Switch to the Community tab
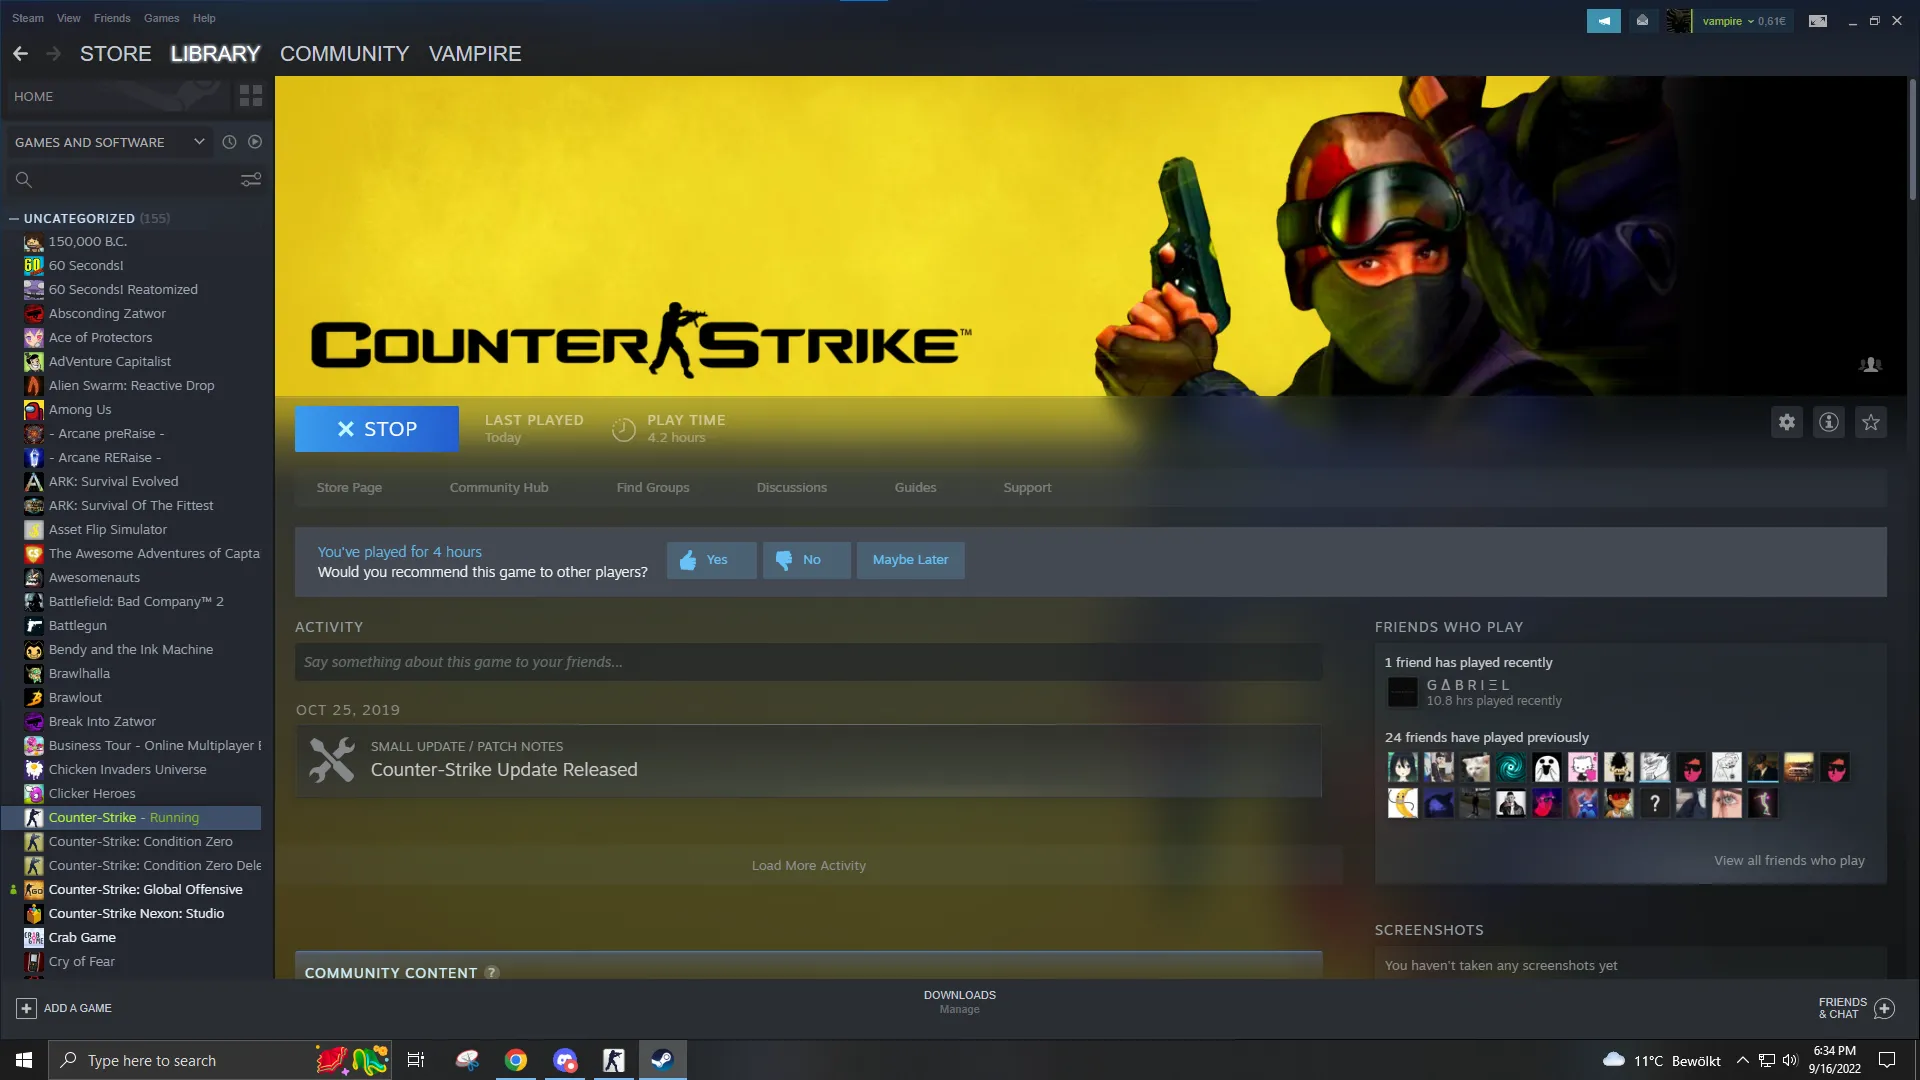The height and width of the screenshot is (1080, 1920). 345,54
